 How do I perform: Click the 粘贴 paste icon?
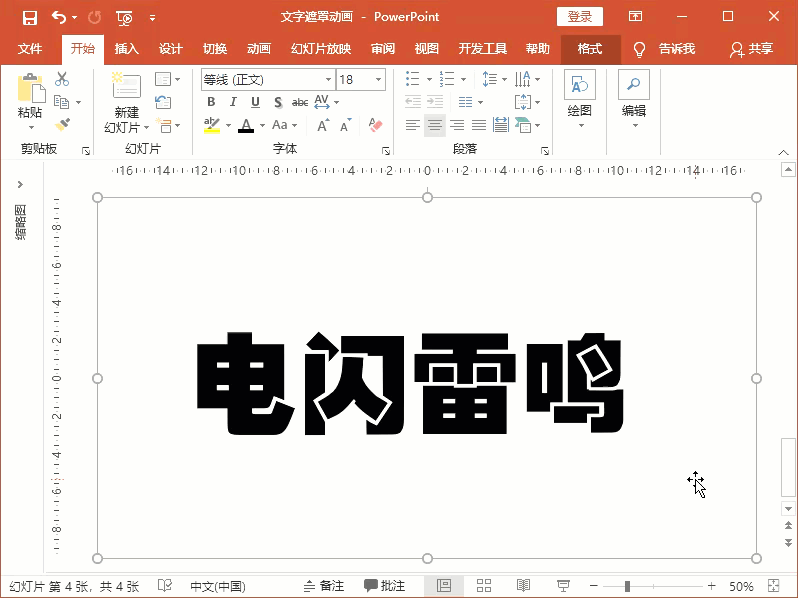31,88
